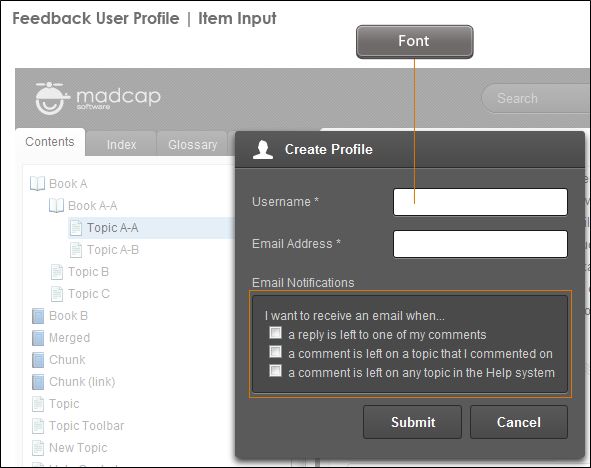The image size is (591, 468).
Task: Click the Create Profile user silhouette icon
Action: point(263,150)
